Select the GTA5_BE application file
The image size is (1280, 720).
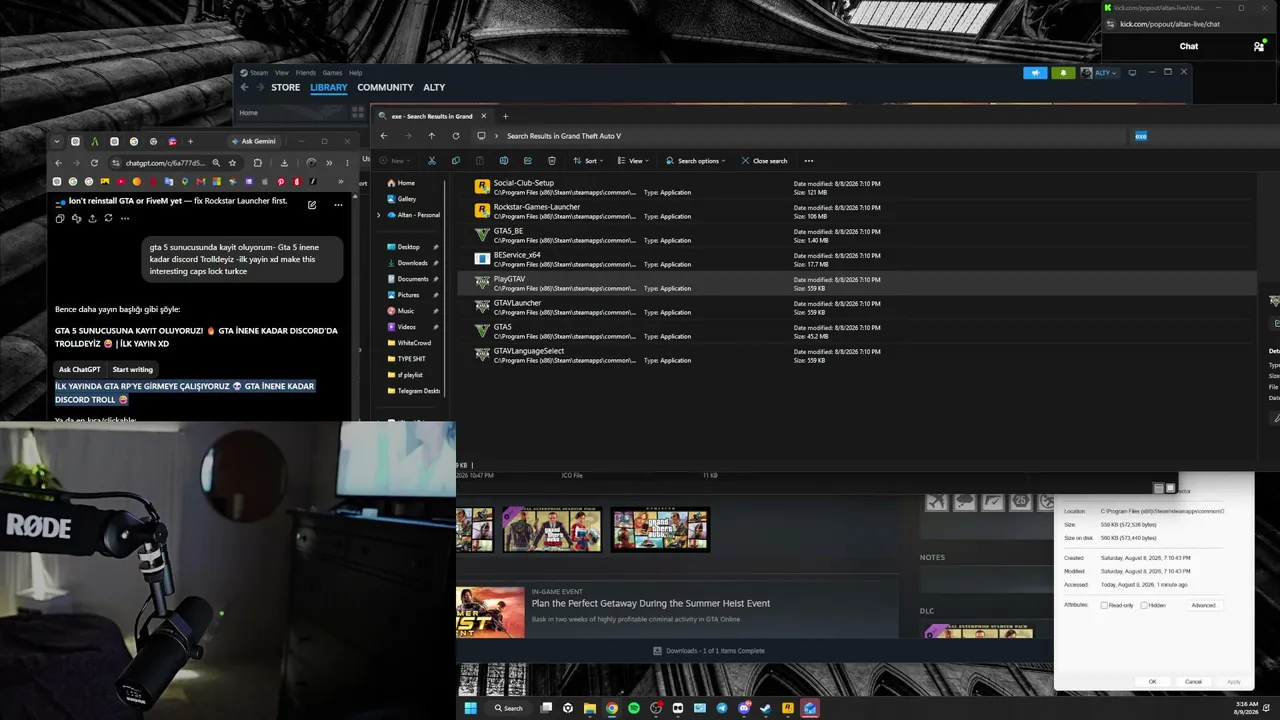tap(856, 236)
